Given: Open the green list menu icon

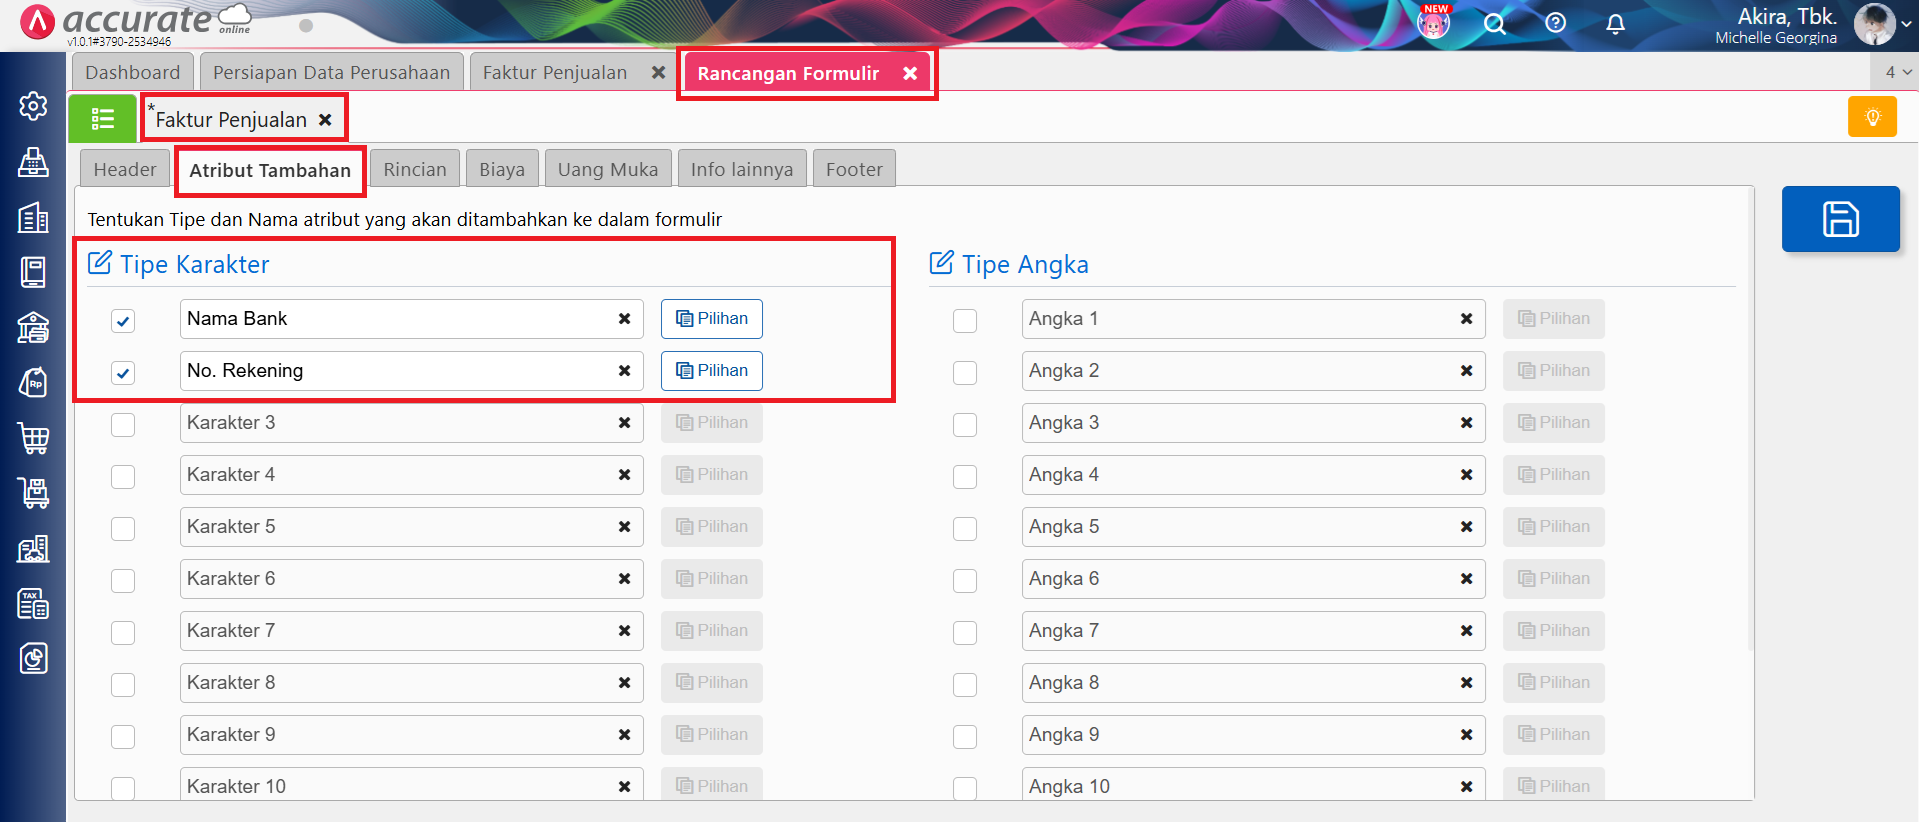Looking at the screenshot, I should tap(102, 119).
